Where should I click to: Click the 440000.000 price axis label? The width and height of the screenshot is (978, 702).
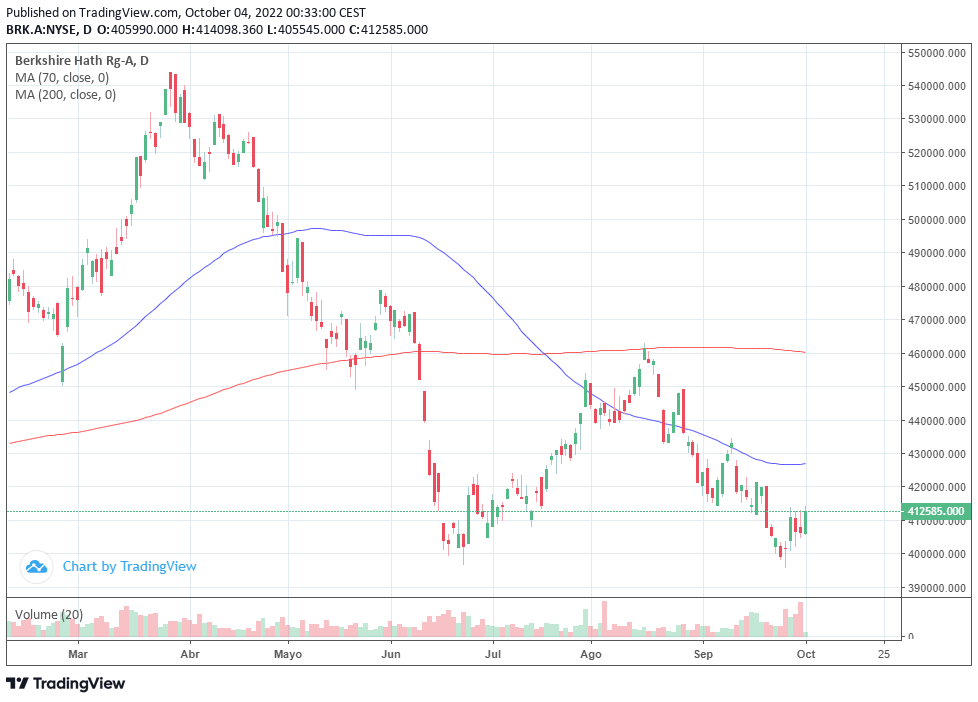click(936, 421)
